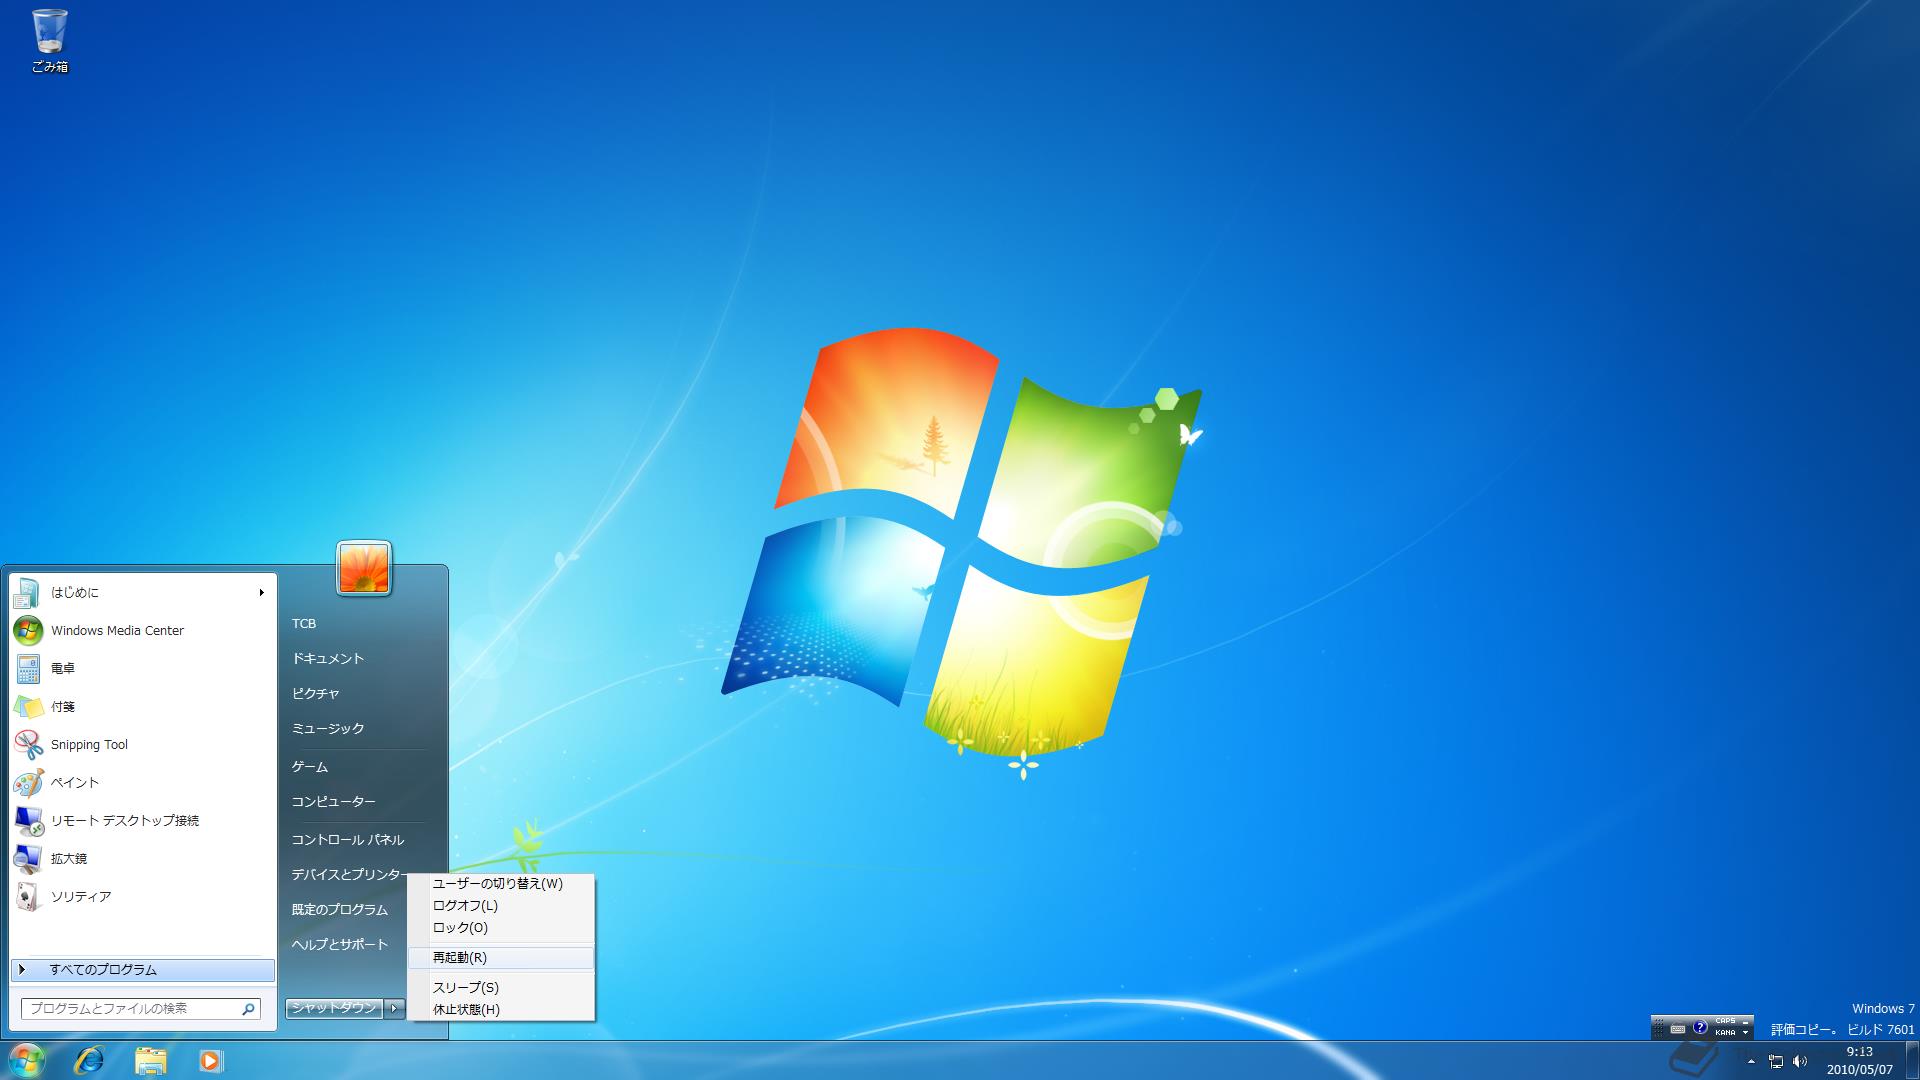Viewport: 1920px width, 1080px height.
Task: Open 付箋 sticky notes icon
Action: point(28,707)
